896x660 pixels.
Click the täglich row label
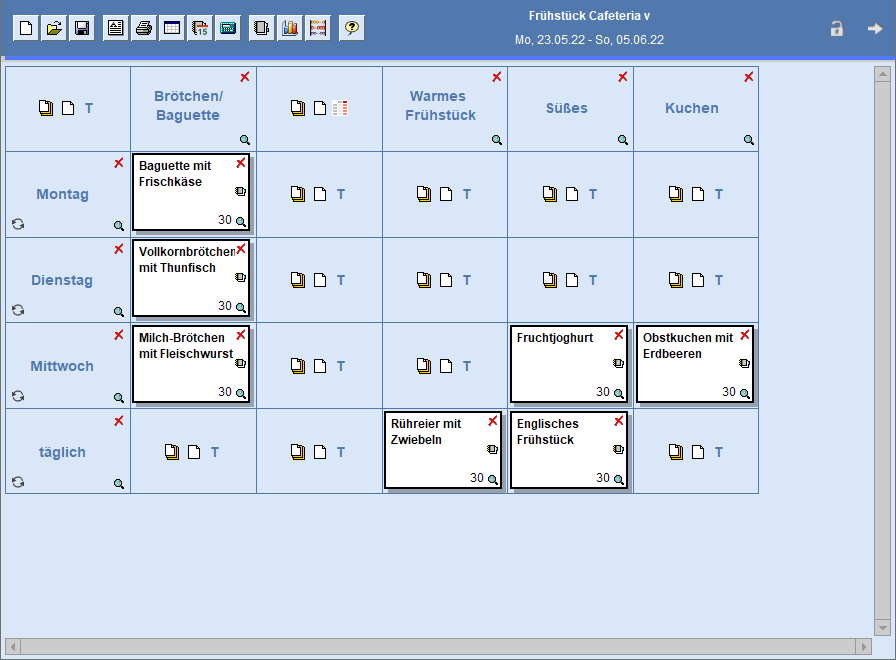coord(62,452)
